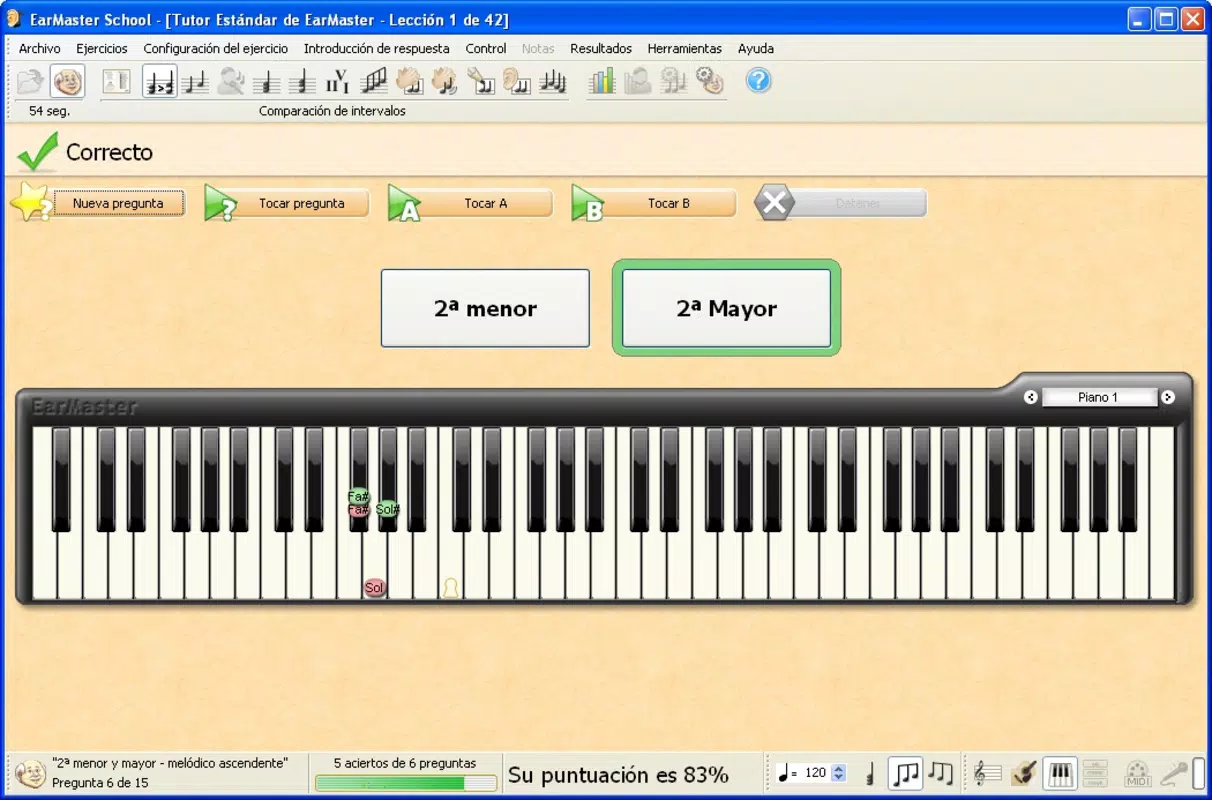Toggle the multiple-choice buttons view

click(x=1095, y=773)
